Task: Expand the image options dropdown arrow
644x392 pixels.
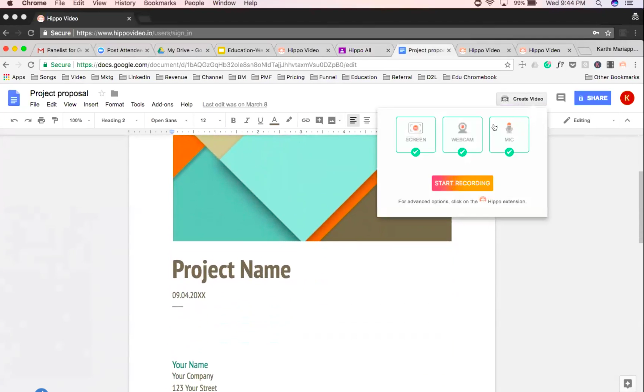Action: (340, 120)
